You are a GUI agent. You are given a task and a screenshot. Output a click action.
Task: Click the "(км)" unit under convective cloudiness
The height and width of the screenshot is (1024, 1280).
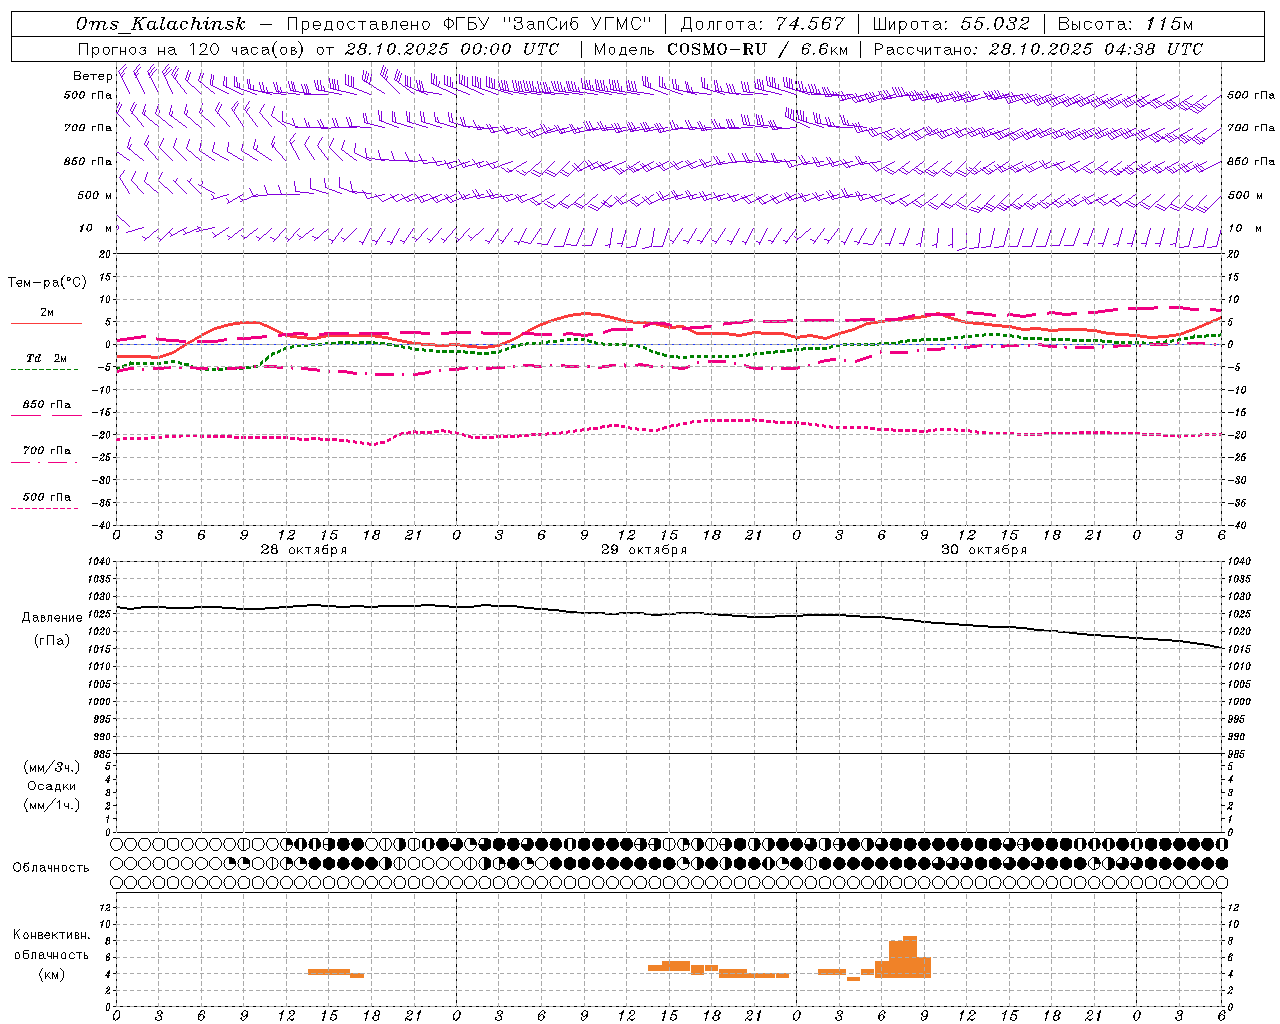point(52,974)
